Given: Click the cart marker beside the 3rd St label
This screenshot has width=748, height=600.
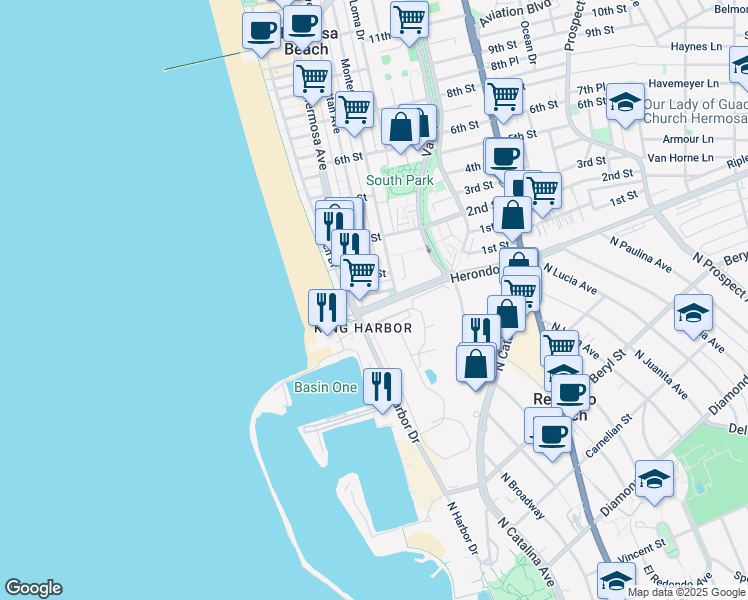Looking at the screenshot, I should (542, 193).
